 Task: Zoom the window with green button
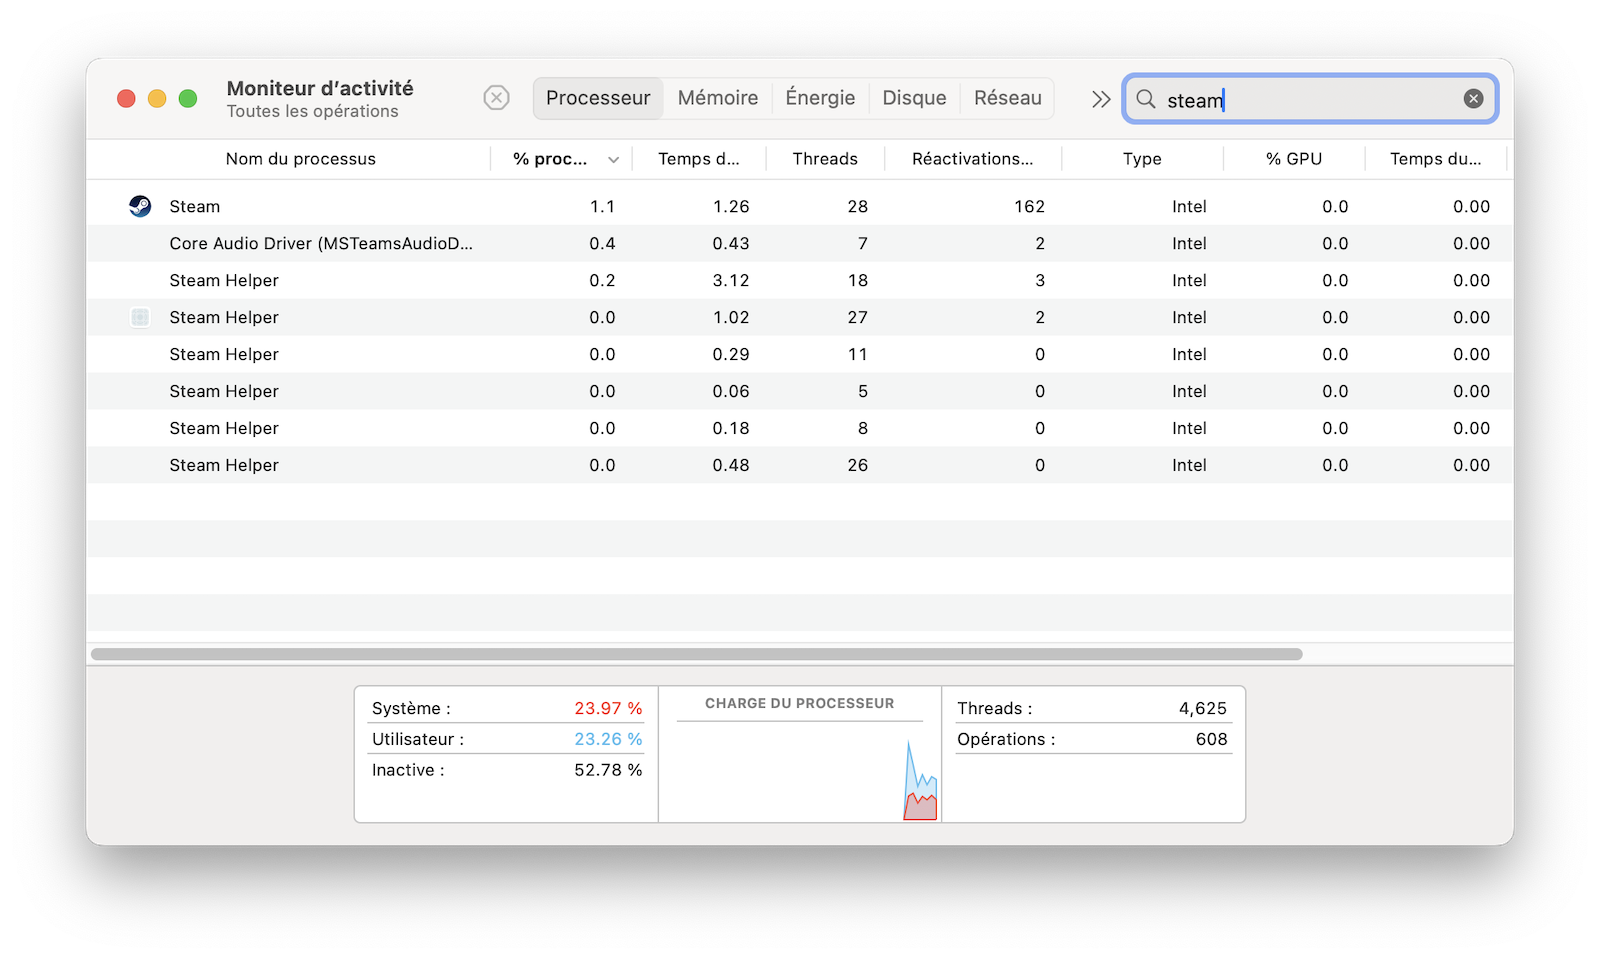(188, 98)
